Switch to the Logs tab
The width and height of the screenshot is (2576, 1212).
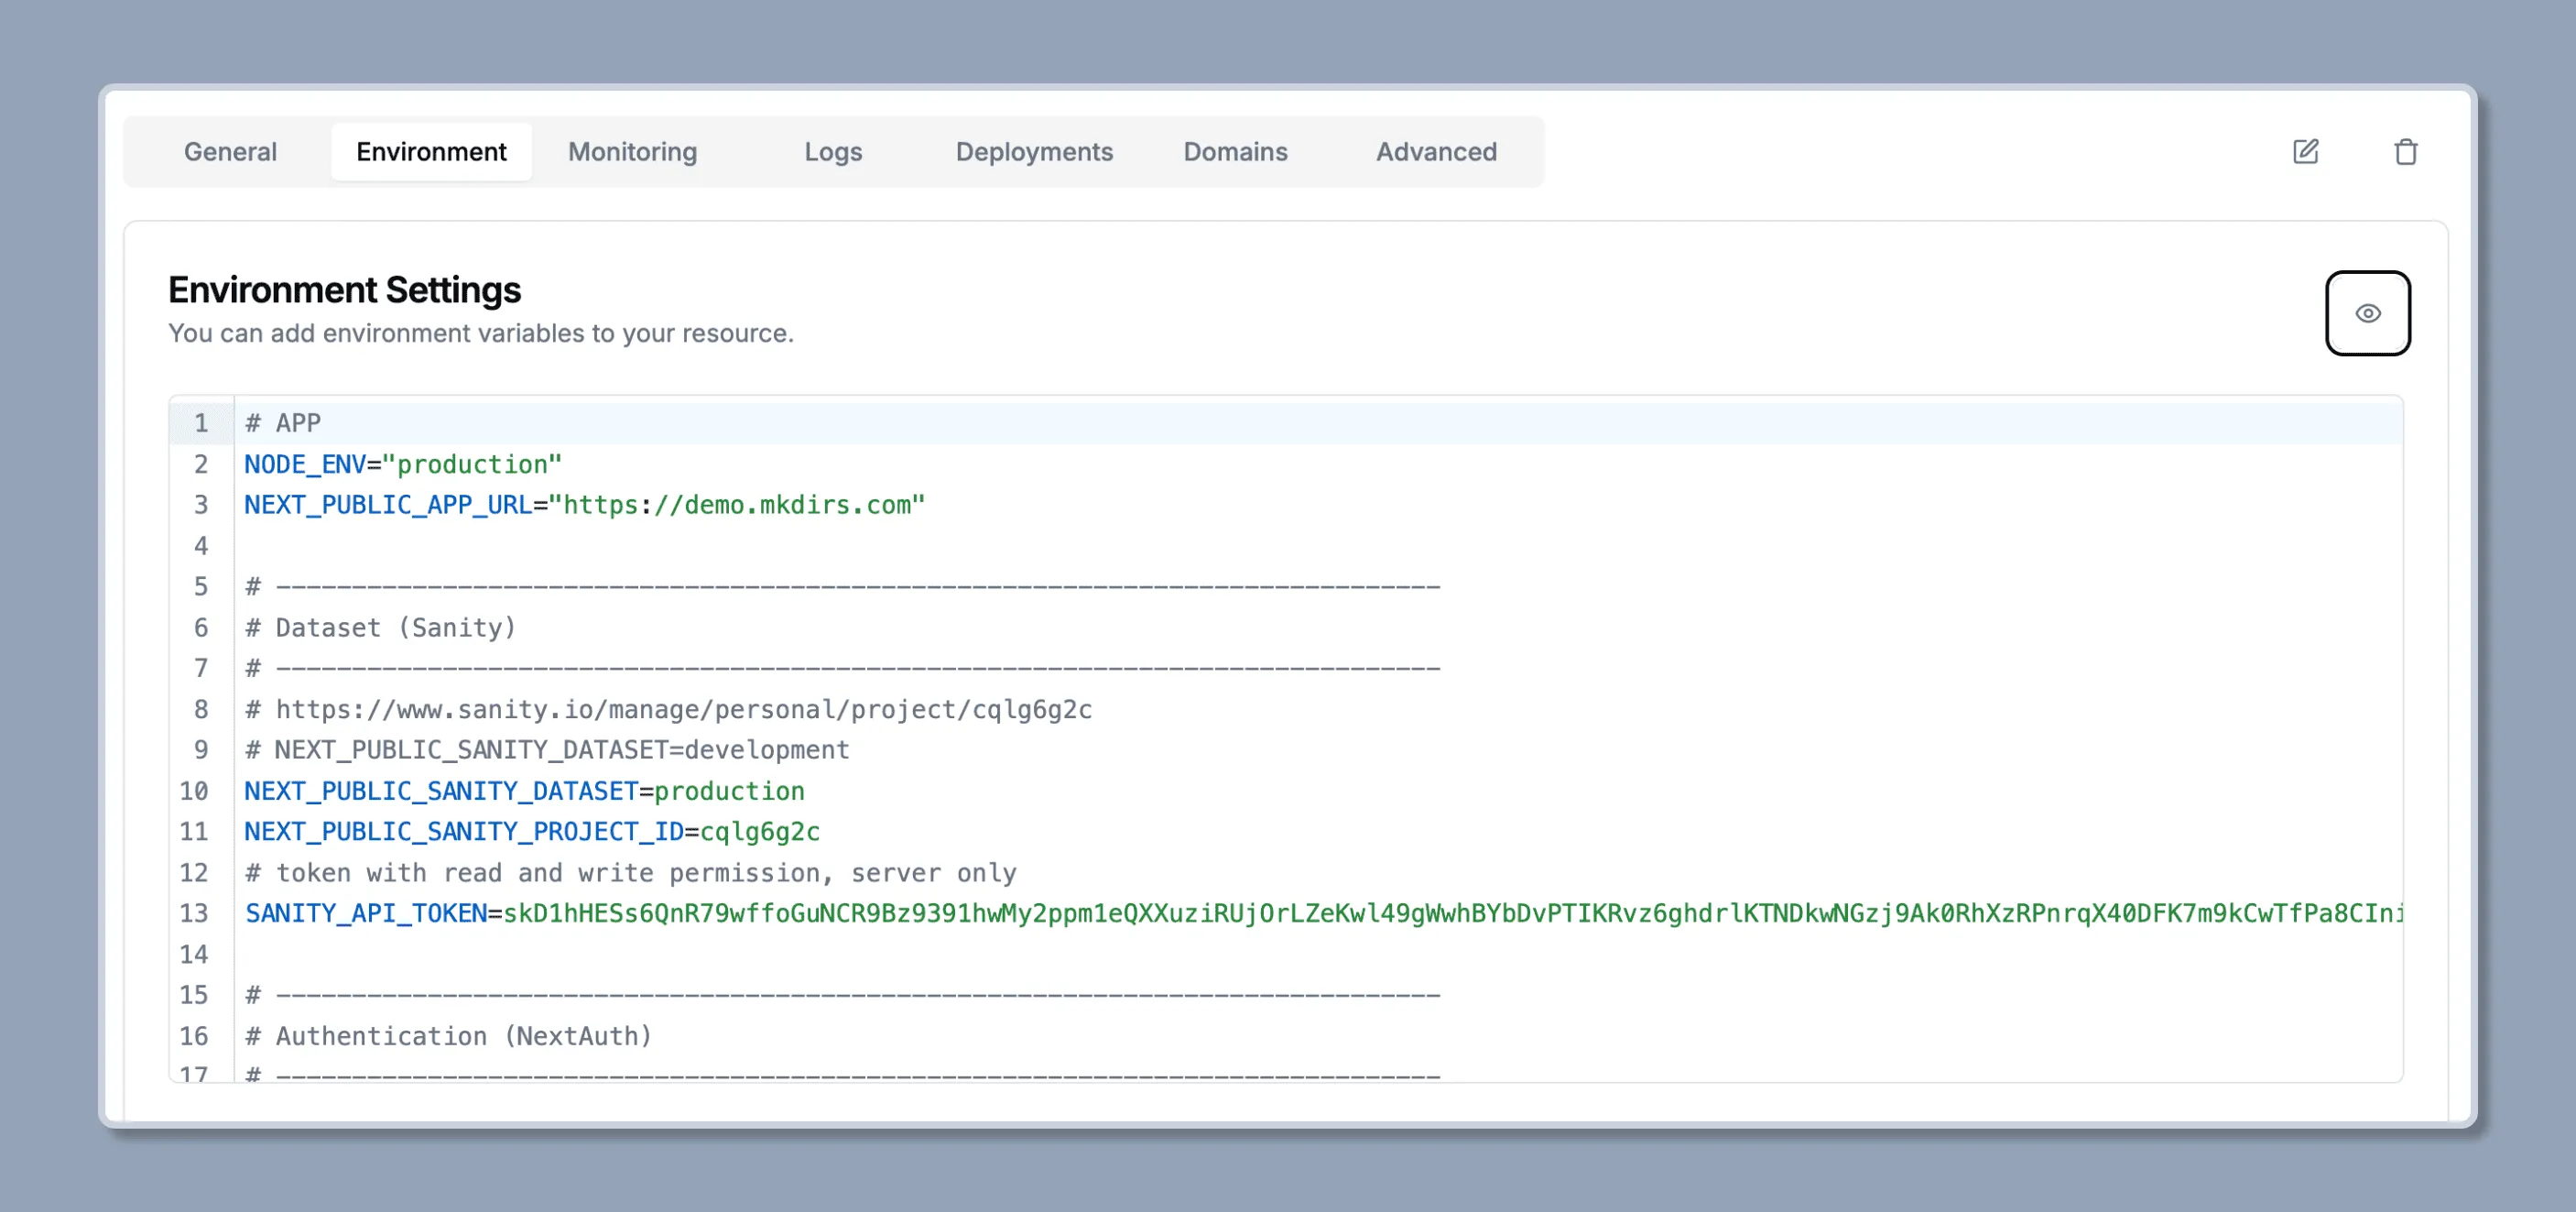tap(833, 151)
